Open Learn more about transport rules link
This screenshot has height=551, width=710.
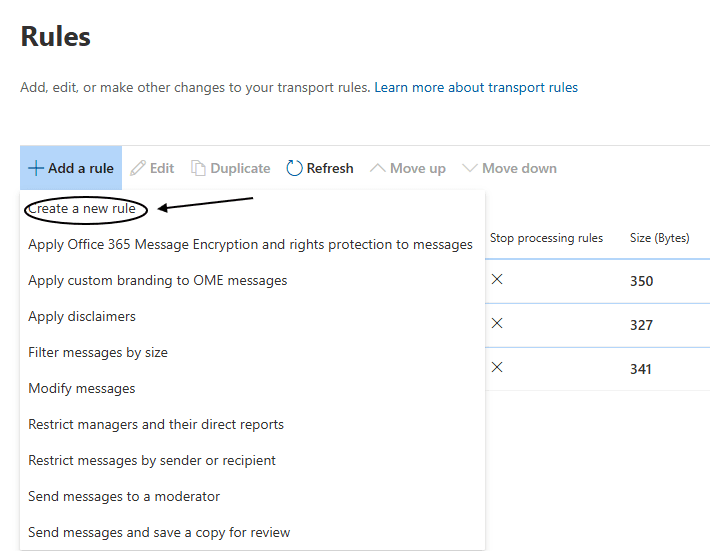(476, 87)
